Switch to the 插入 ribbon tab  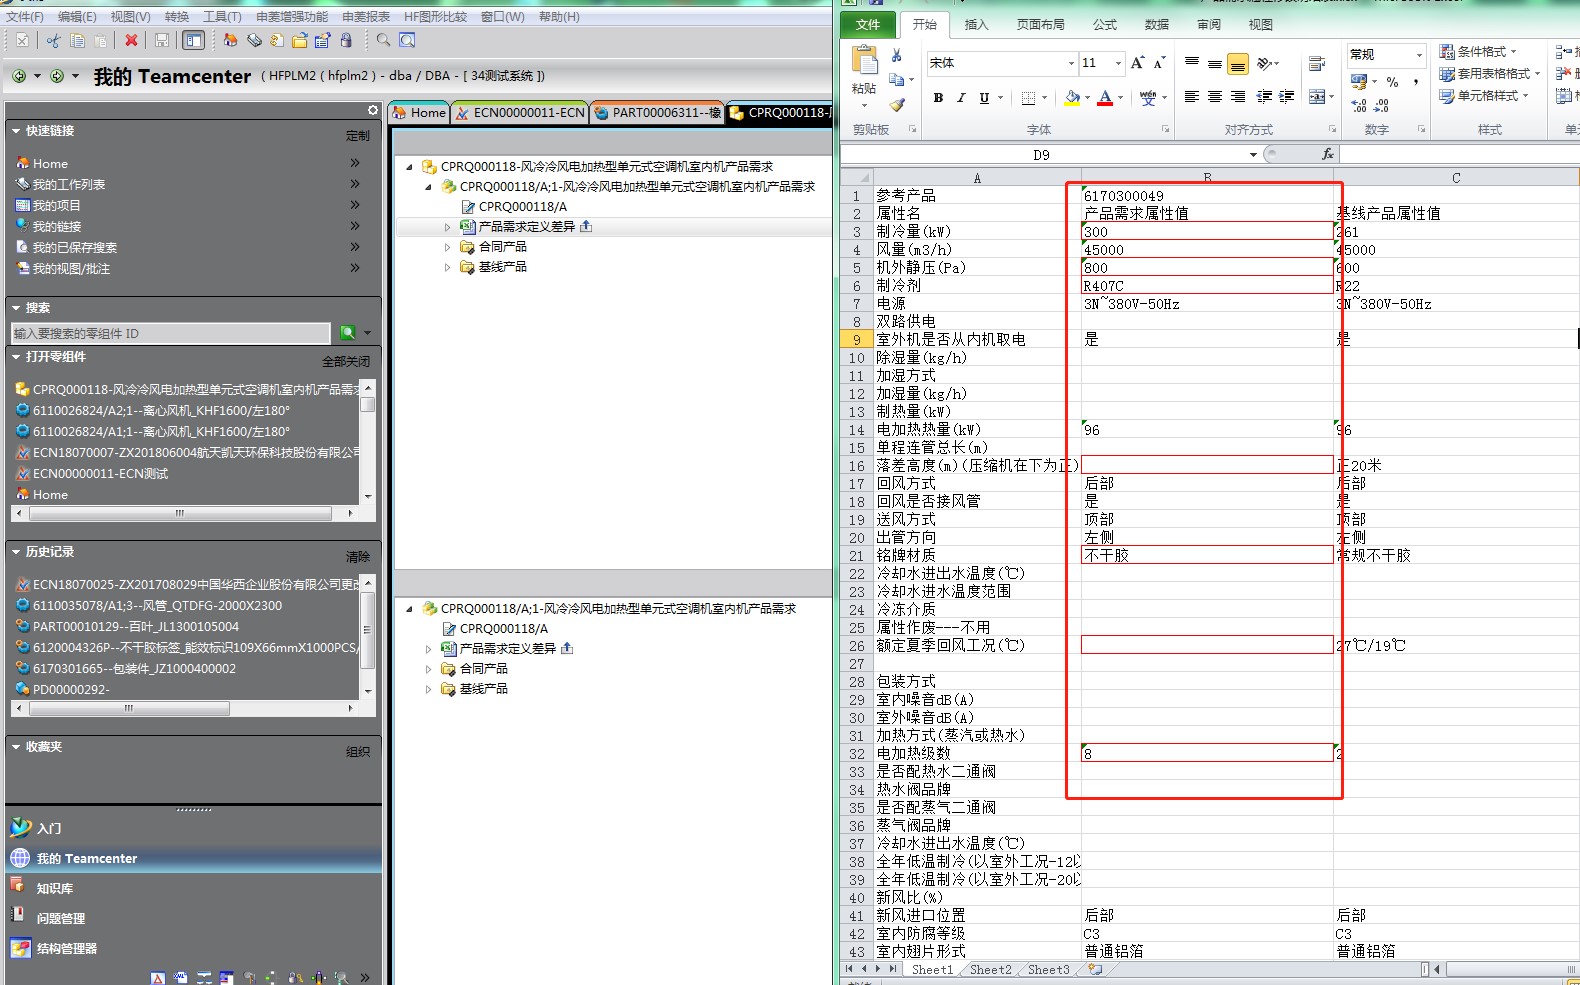coord(976,24)
